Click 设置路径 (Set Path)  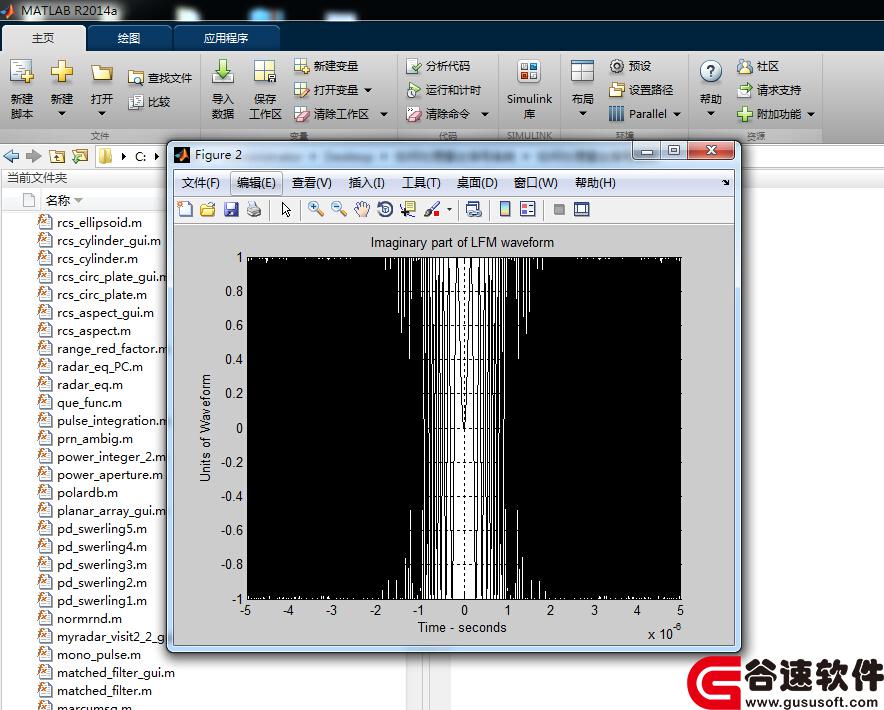pos(641,90)
